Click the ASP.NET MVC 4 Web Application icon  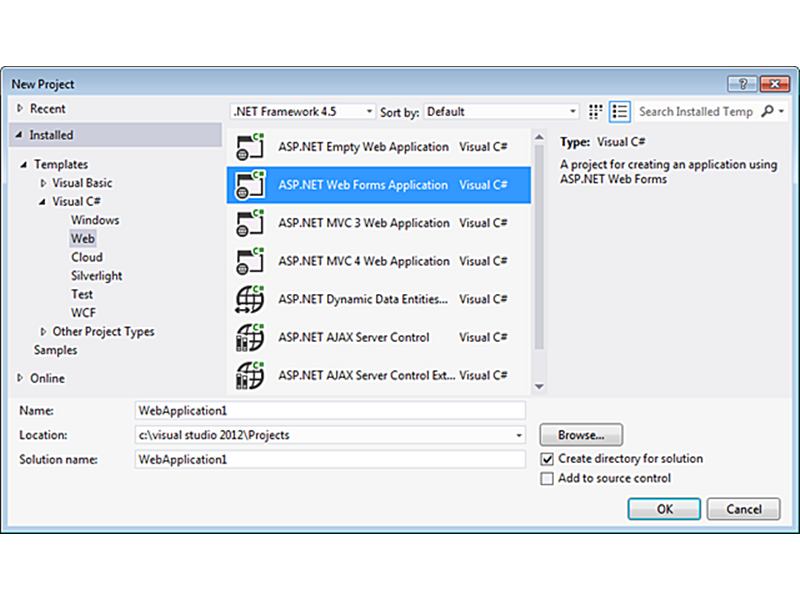pyautogui.click(x=250, y=261)
